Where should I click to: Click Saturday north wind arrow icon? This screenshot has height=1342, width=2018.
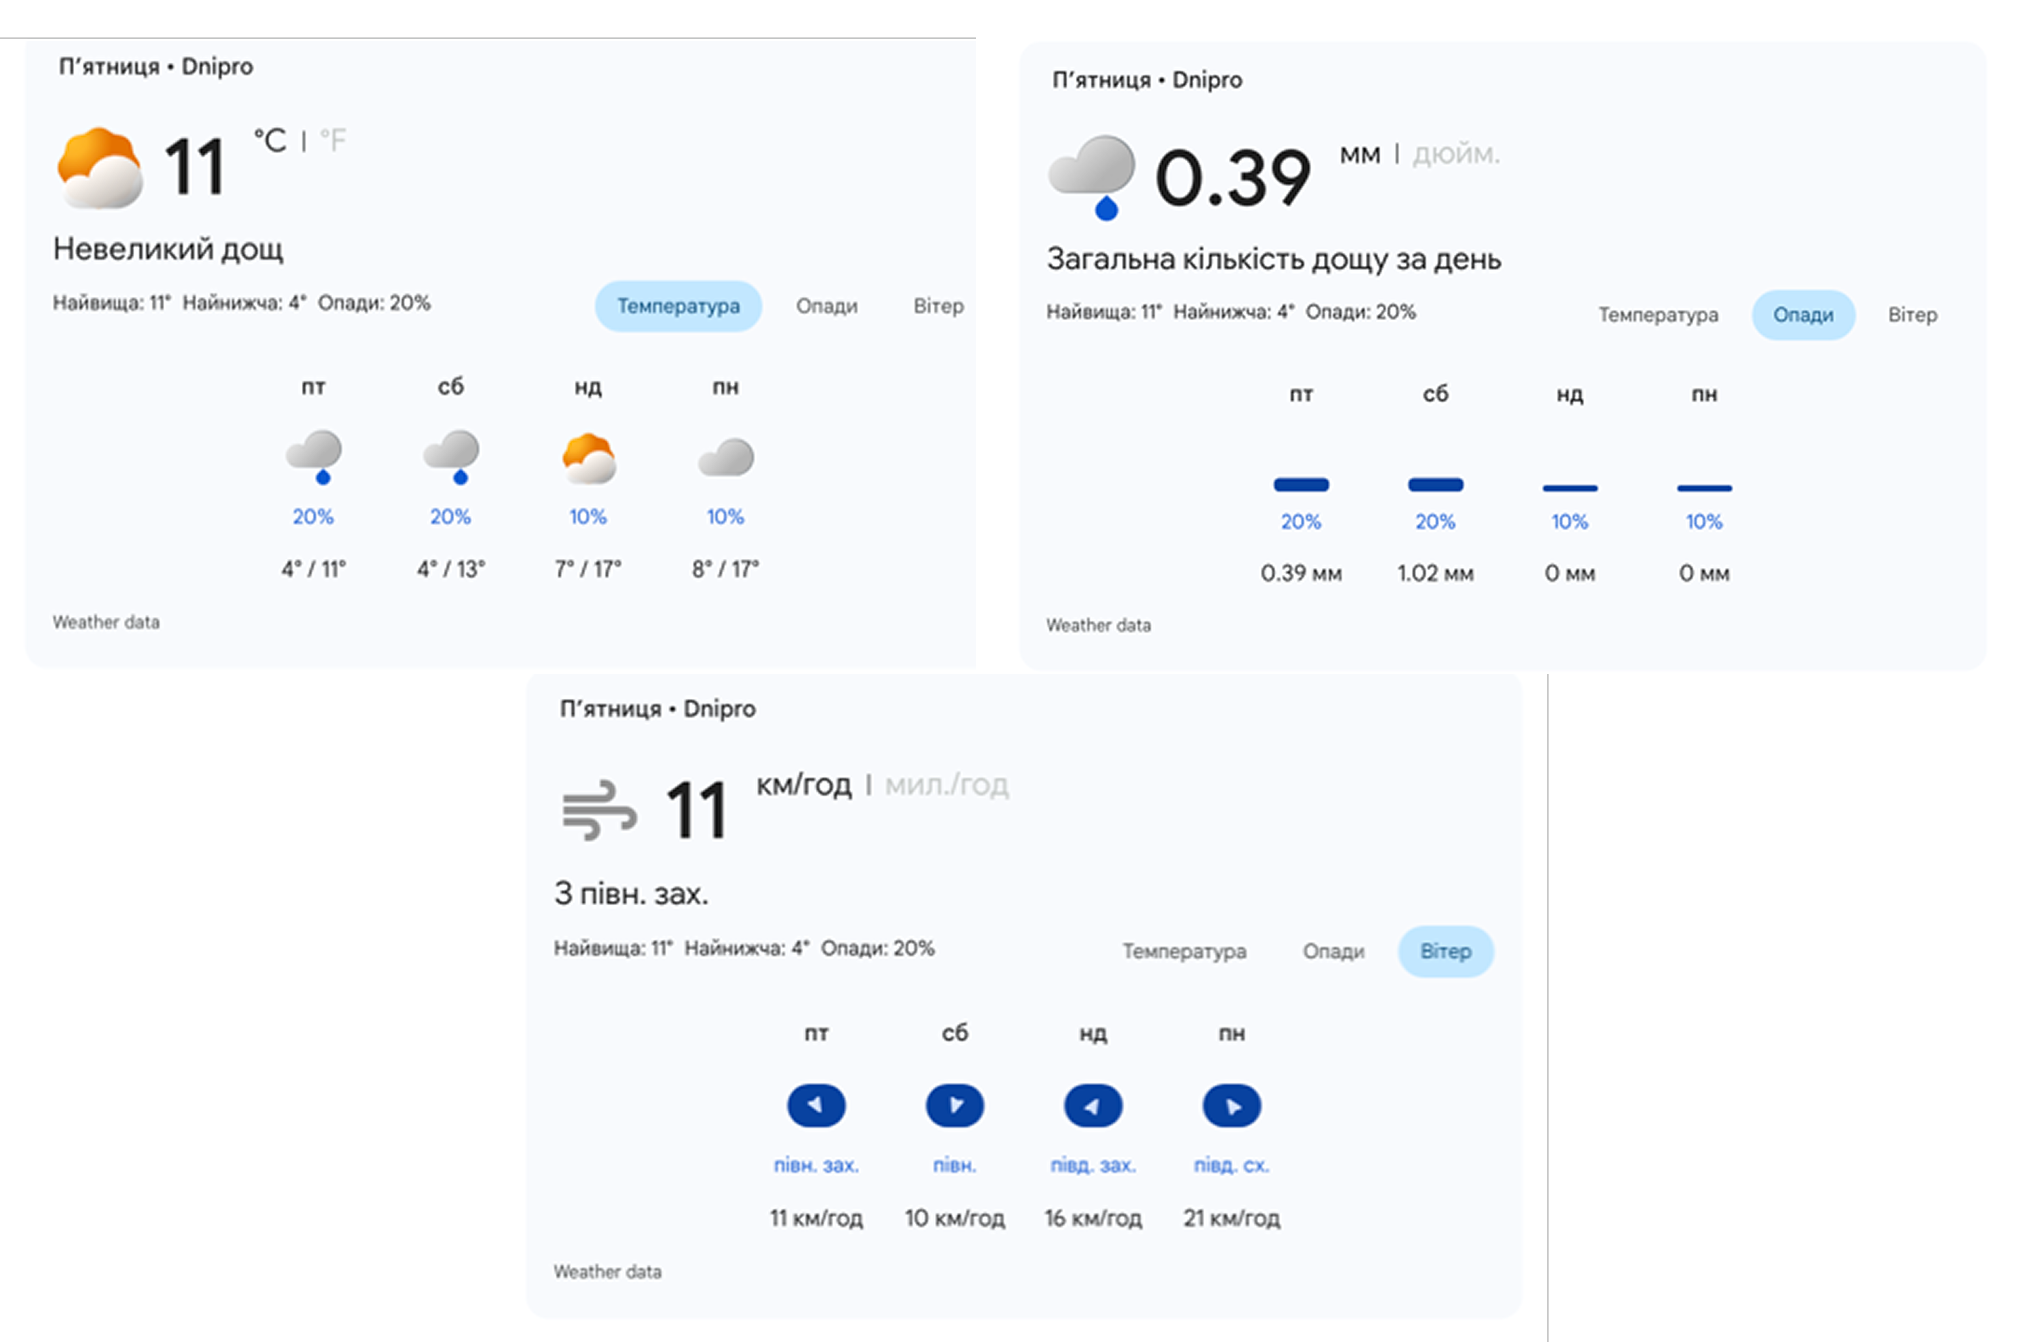954,1105
